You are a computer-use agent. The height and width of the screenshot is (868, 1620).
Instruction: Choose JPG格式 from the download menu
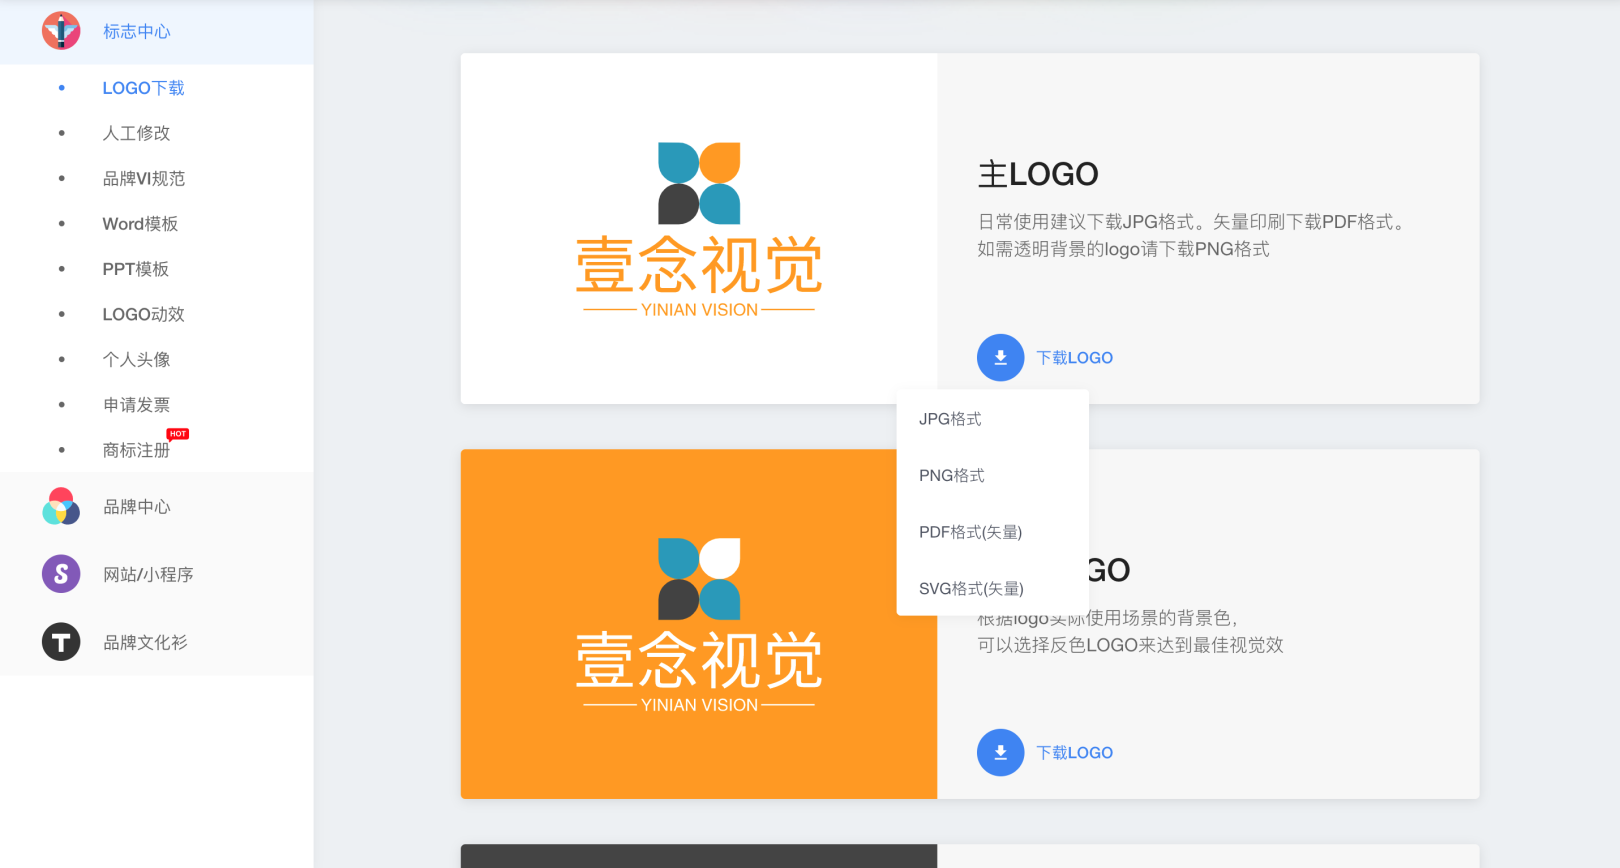950,419
